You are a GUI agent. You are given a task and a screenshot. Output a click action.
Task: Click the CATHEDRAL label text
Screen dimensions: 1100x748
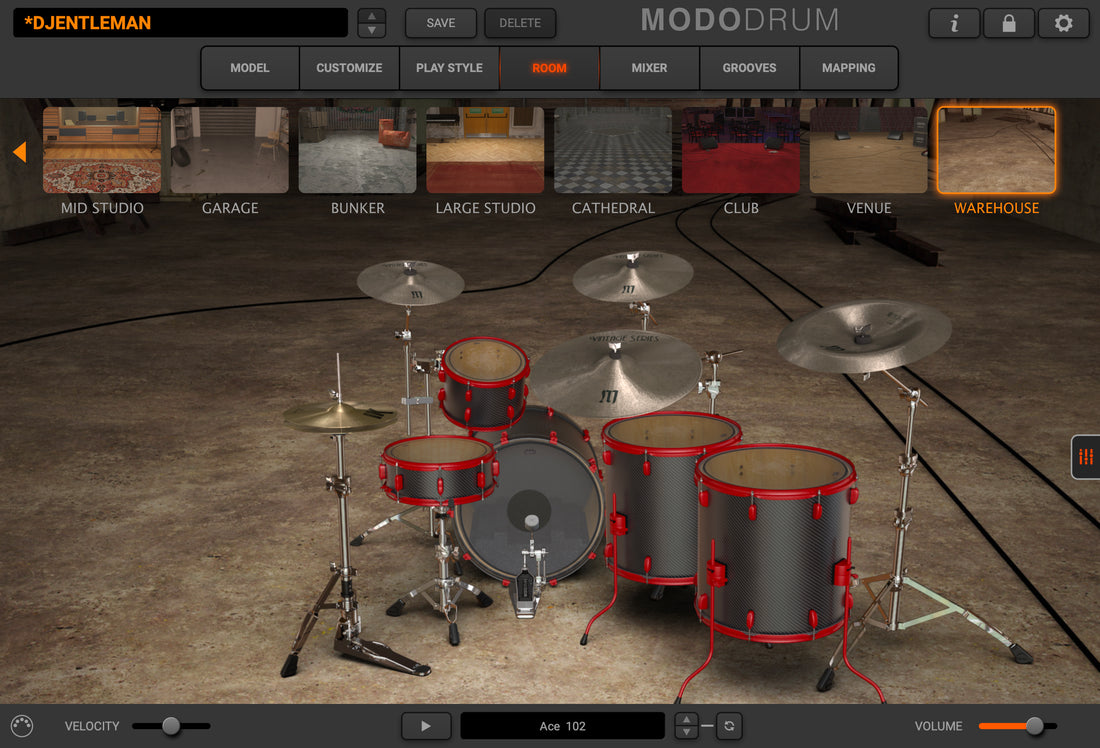[613, 208]
